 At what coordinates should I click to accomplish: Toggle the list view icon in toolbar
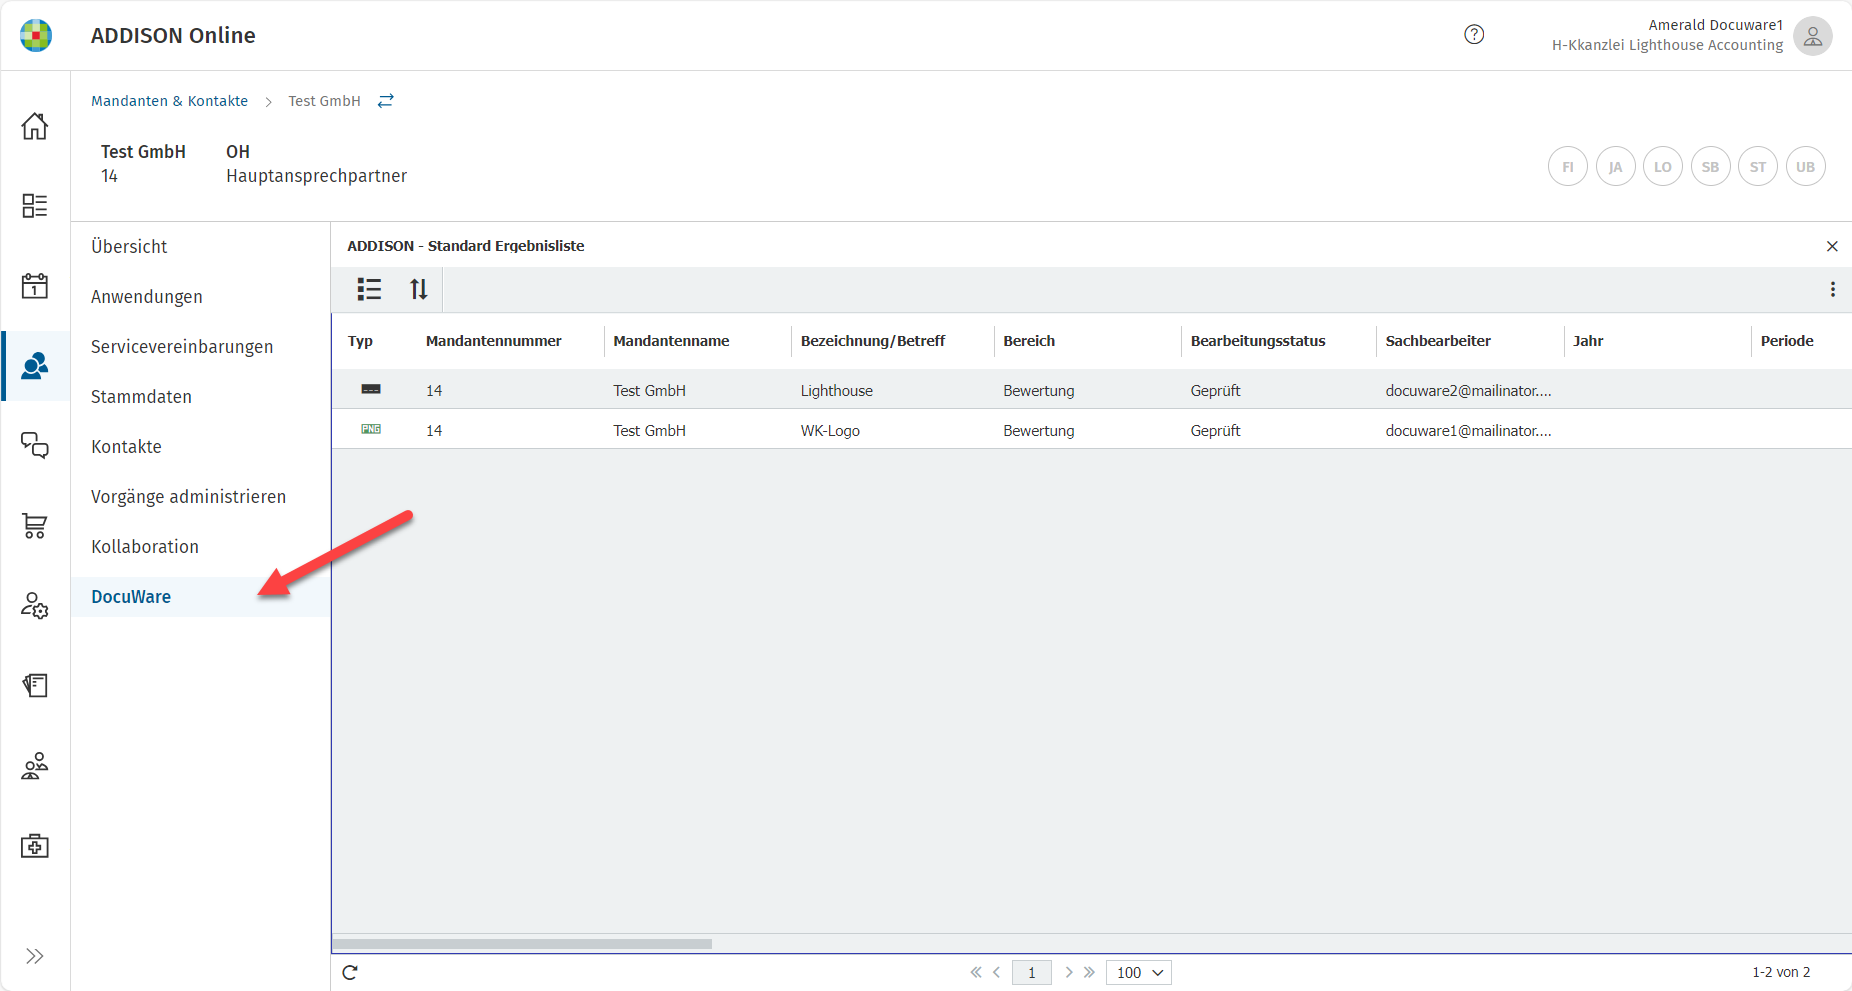click(369, 290)
